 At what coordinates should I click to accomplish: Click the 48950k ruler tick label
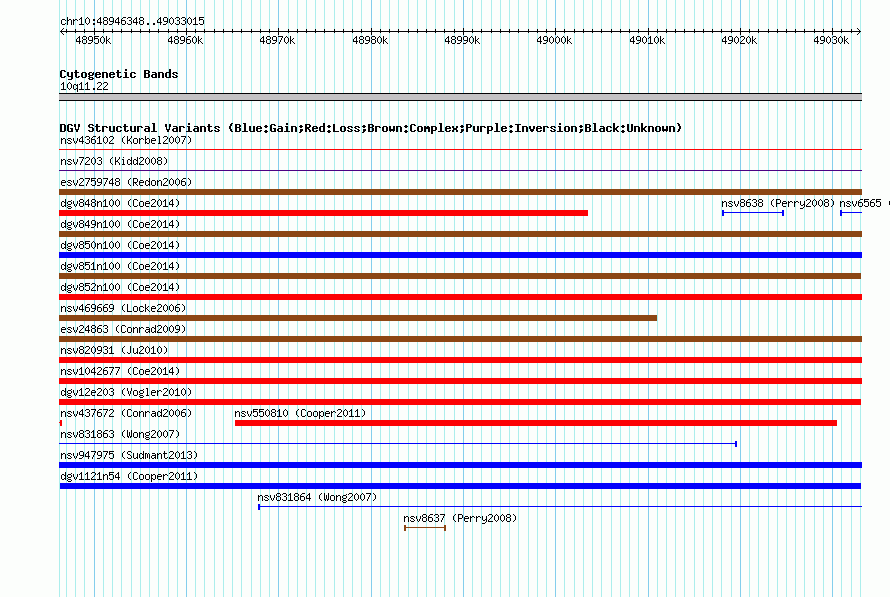[93, 40]
